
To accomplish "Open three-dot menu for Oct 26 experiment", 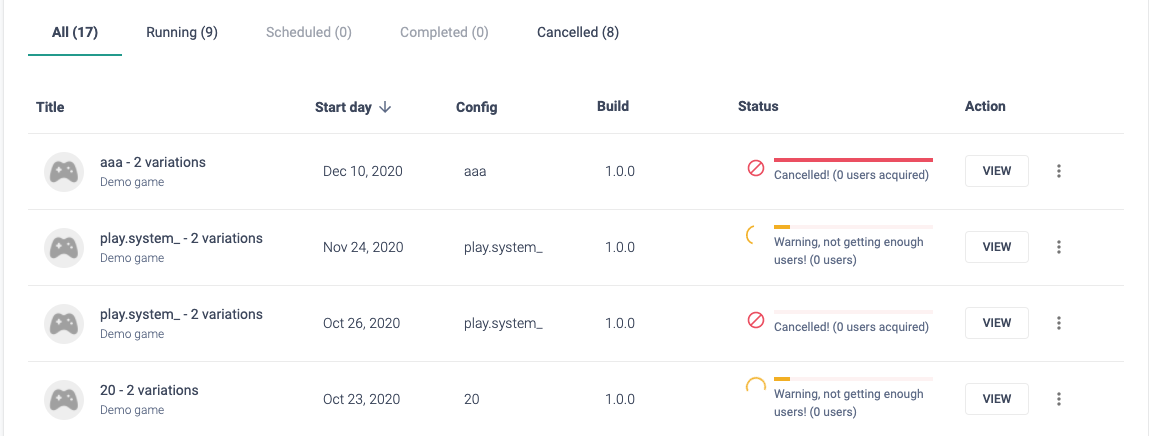I will (1059, 322).
